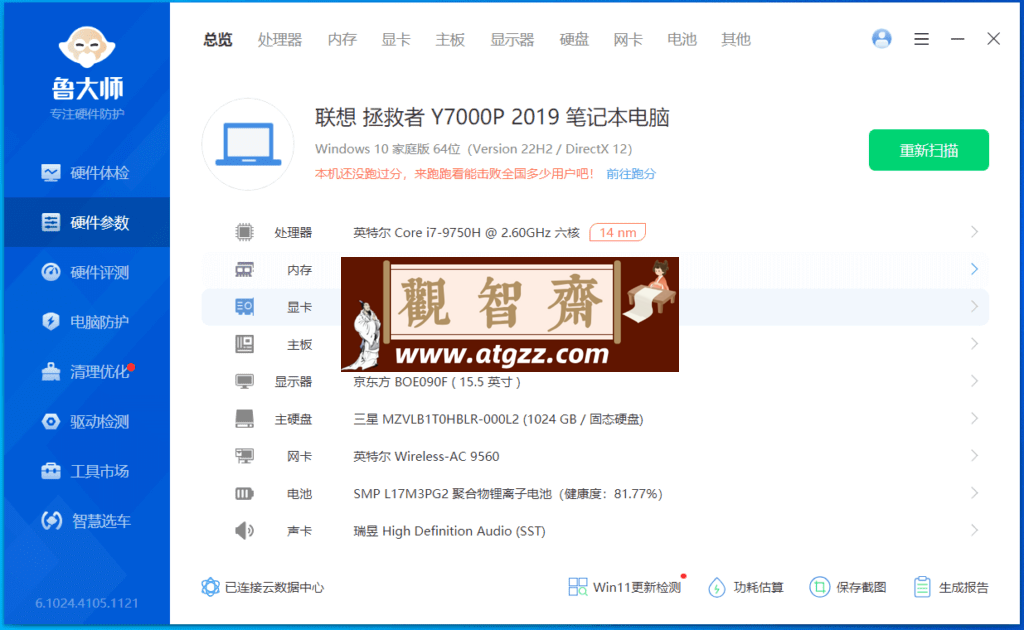This screenshot has width=1024, height=630.
Task: Click the 生成报告 label
Action: 963,588
